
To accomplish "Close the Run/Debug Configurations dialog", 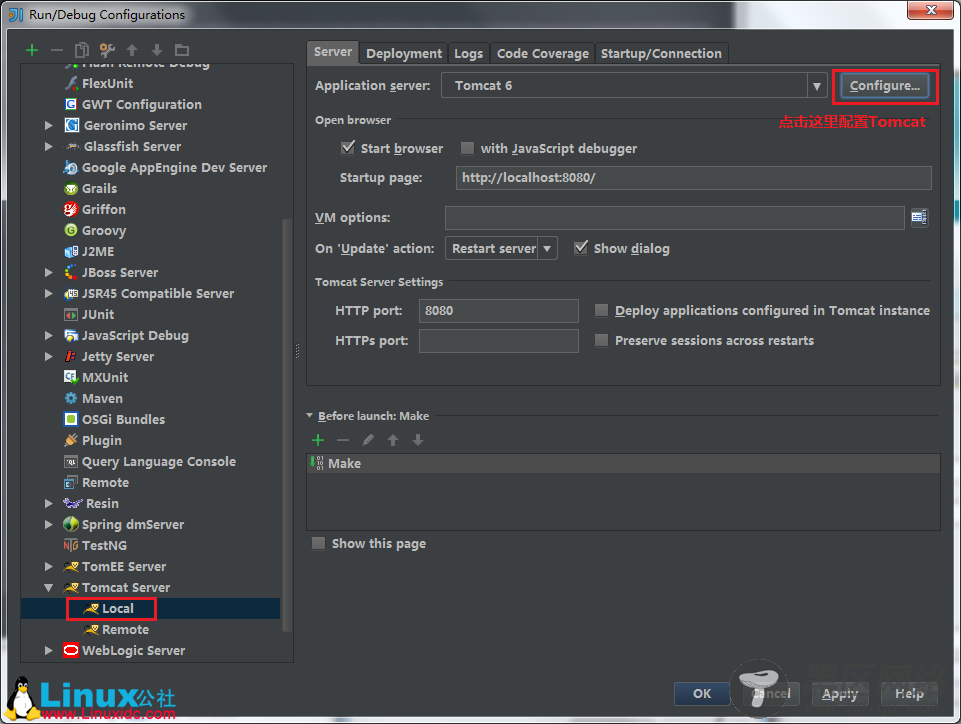I will (x=931, y=10).
